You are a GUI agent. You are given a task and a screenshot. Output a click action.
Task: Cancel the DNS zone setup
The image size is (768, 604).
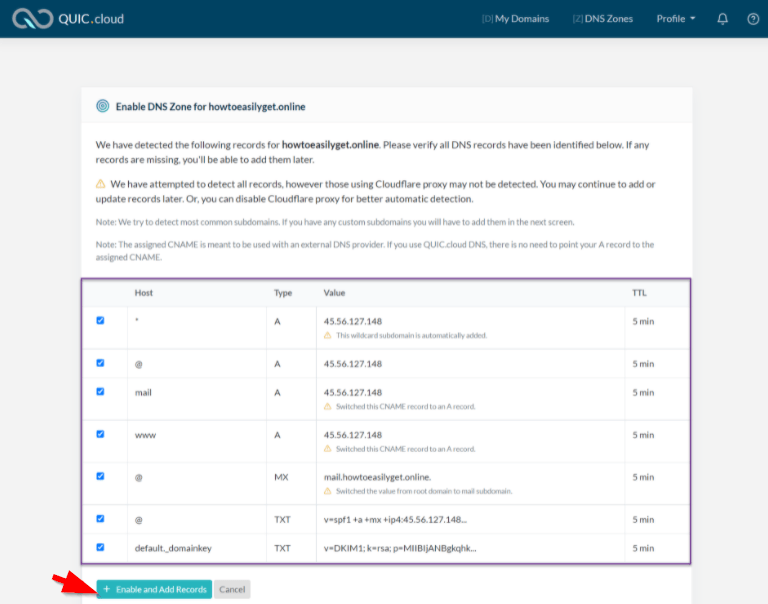point(232,589)
